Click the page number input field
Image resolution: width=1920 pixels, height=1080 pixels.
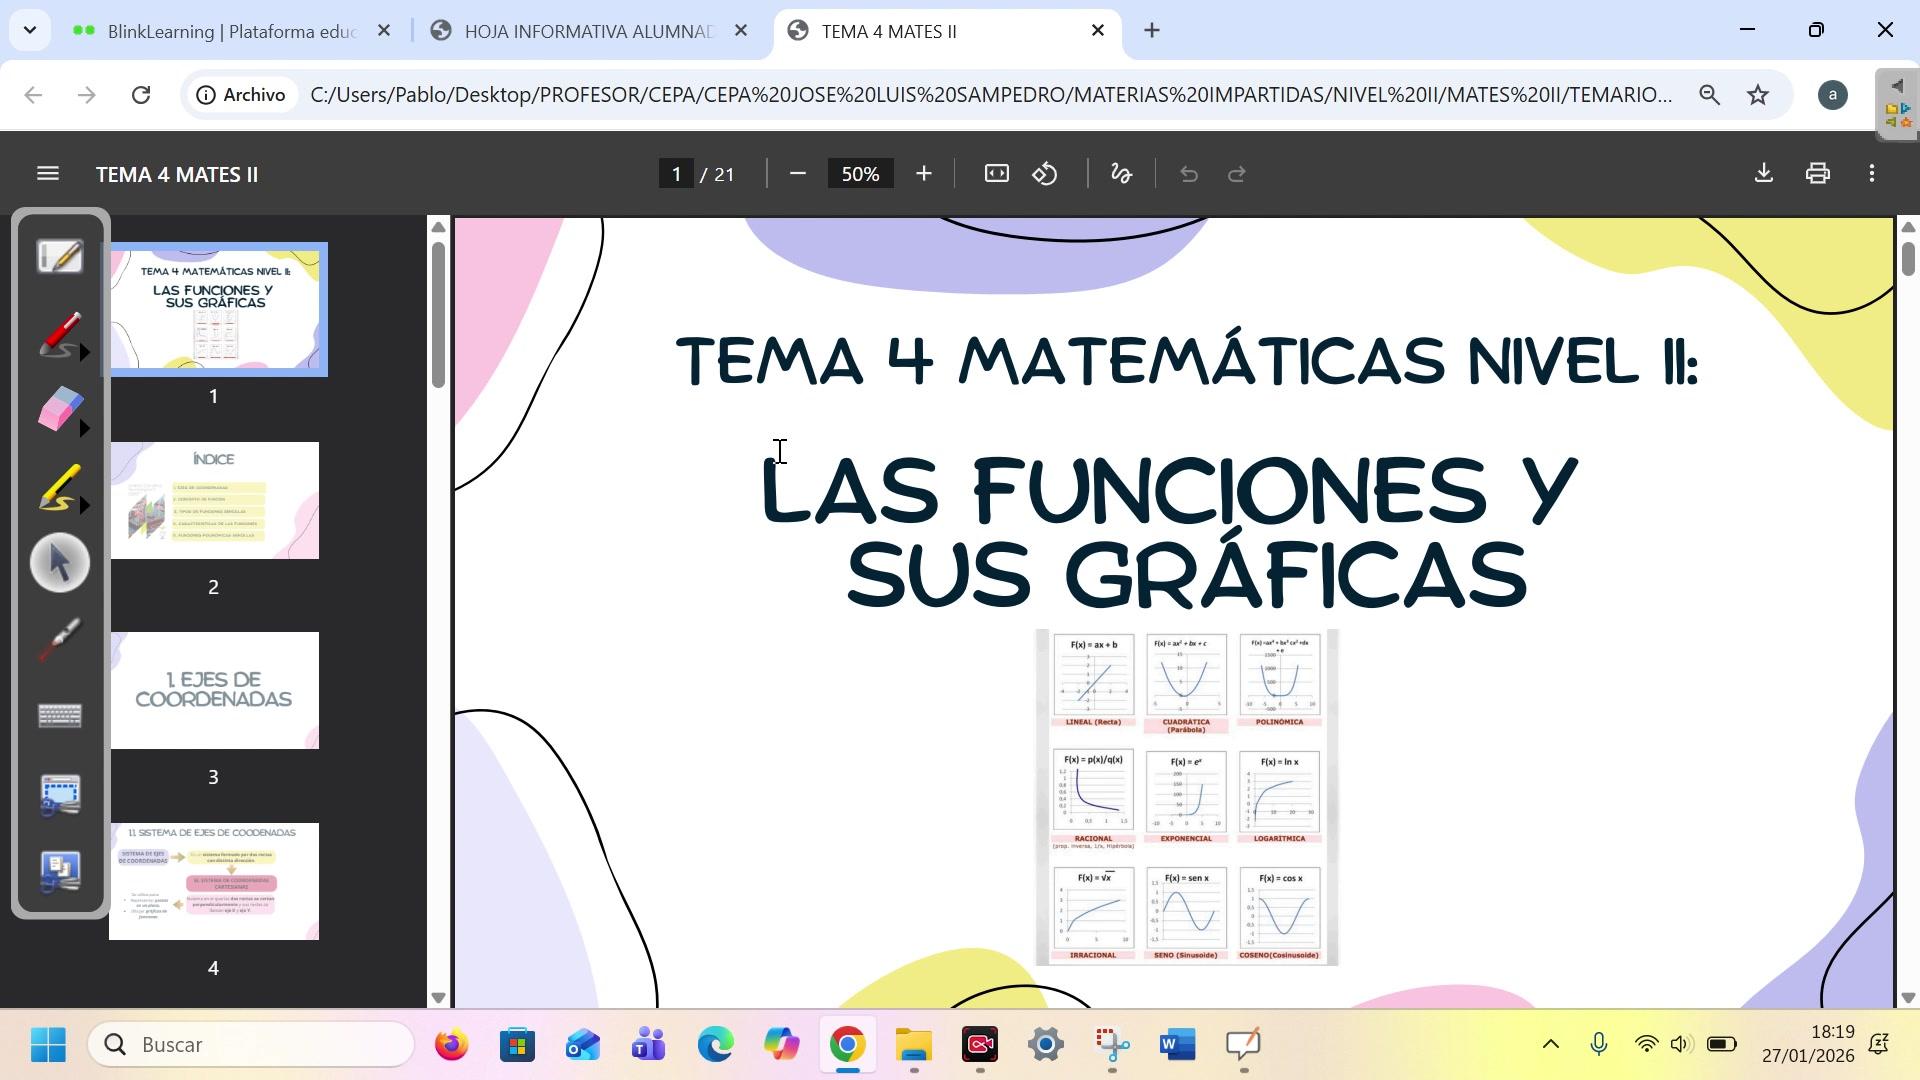click(677, 174)
